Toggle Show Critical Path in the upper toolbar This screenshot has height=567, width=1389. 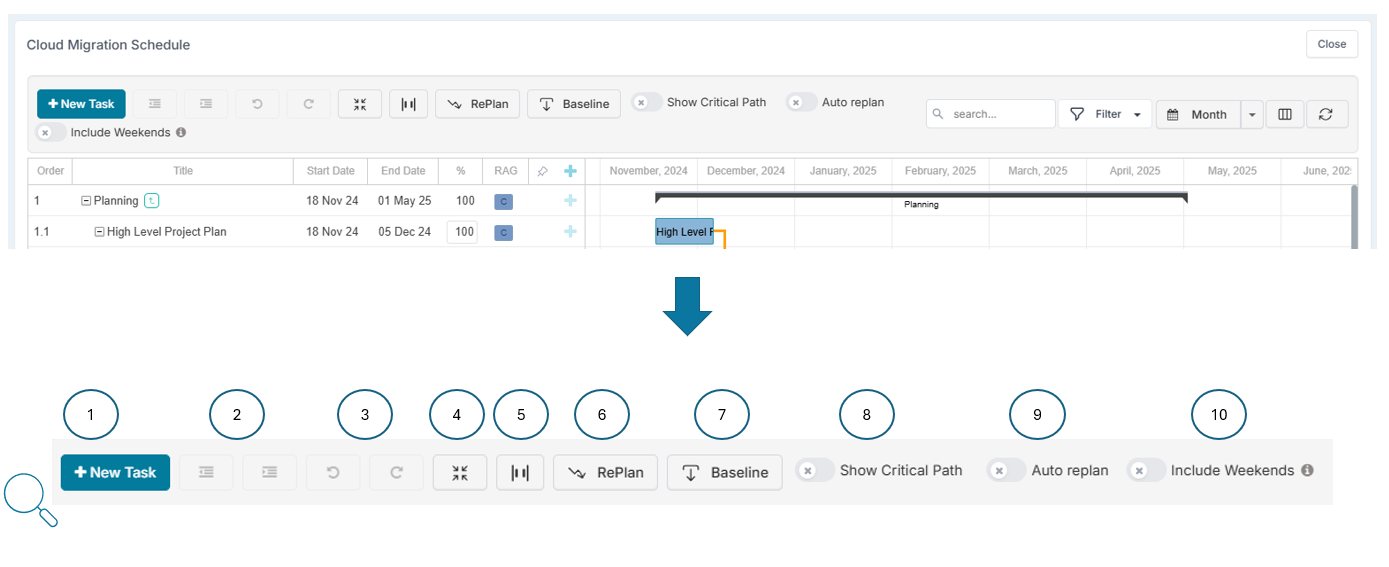tap(647, 102)
